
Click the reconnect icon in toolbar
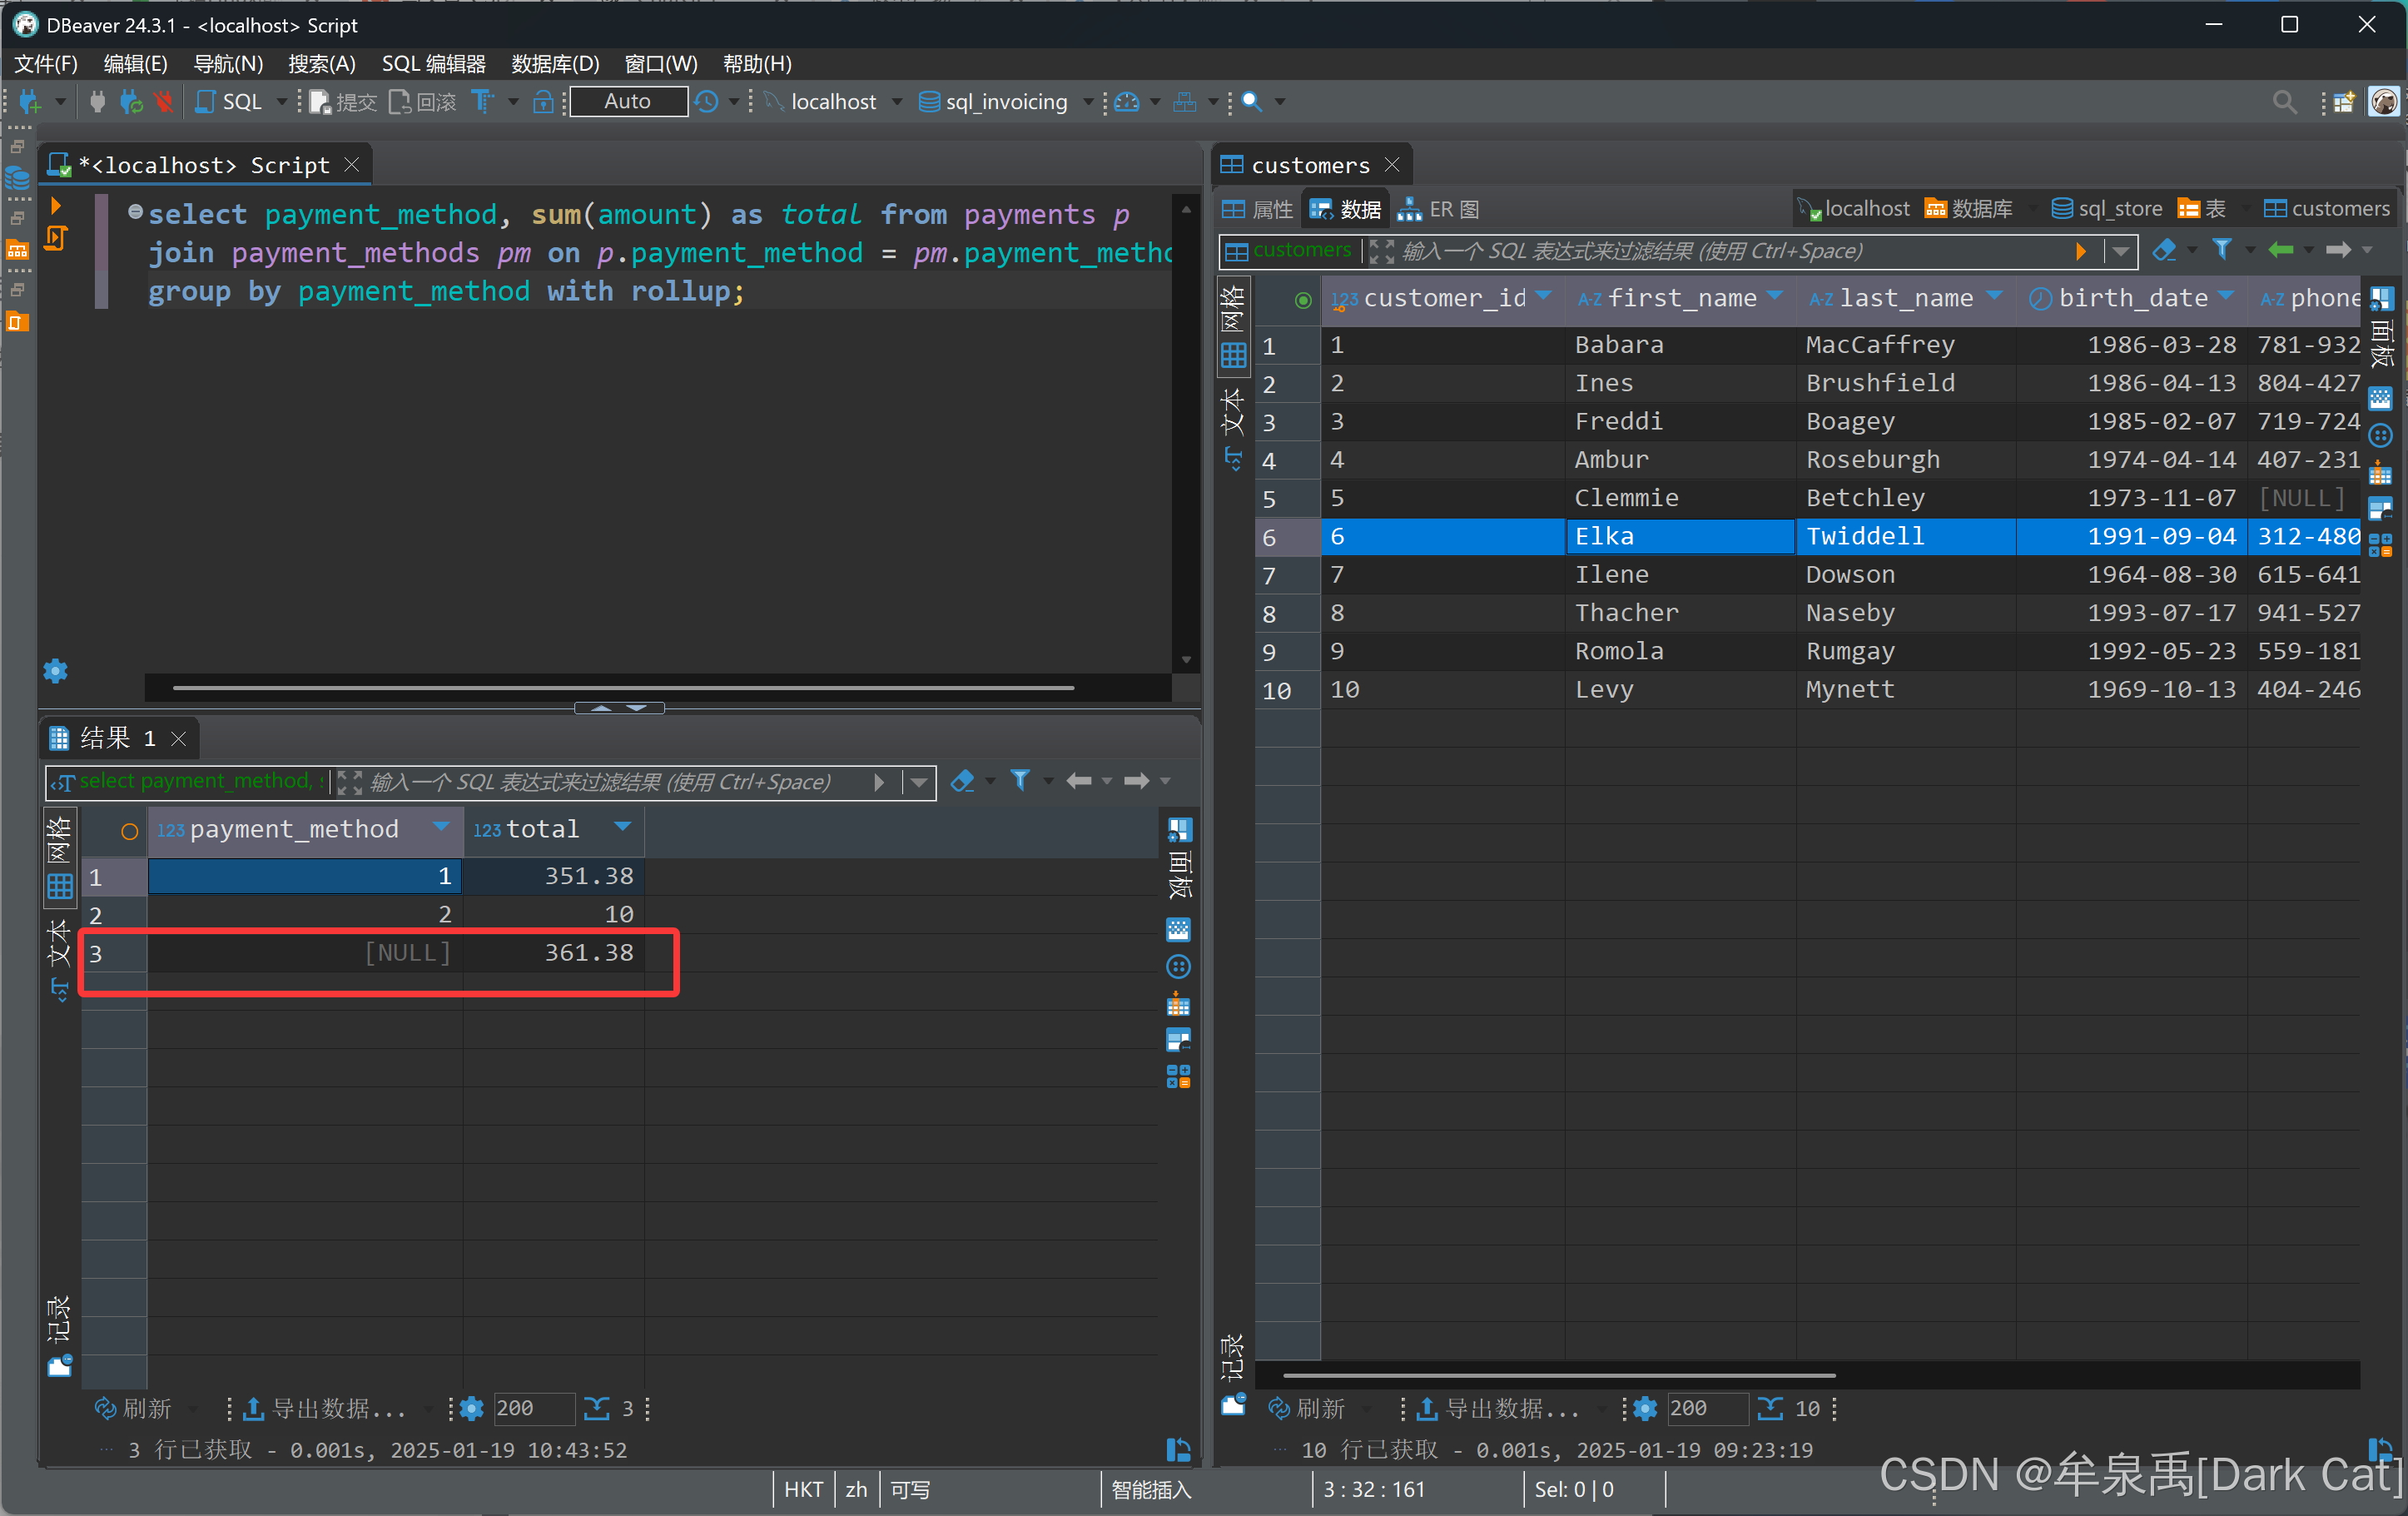click(131, 102)
